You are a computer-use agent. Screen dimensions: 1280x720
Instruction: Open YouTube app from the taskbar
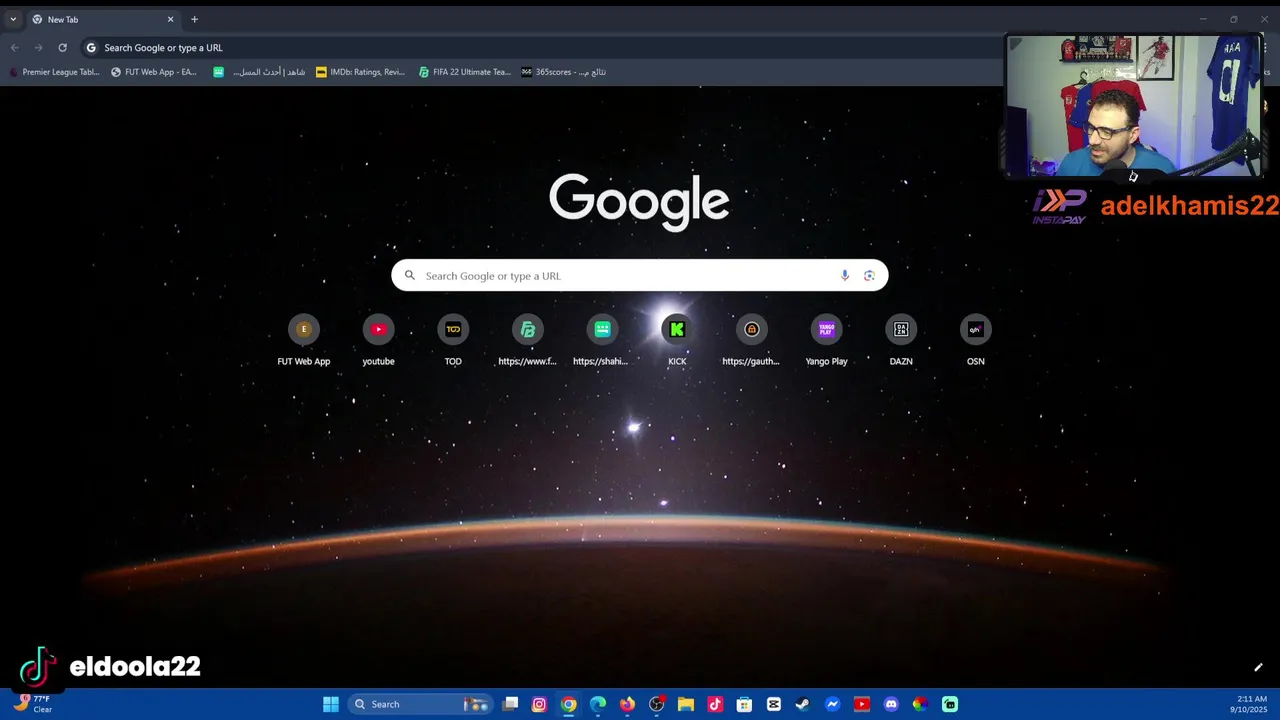[x=862, y=704]
